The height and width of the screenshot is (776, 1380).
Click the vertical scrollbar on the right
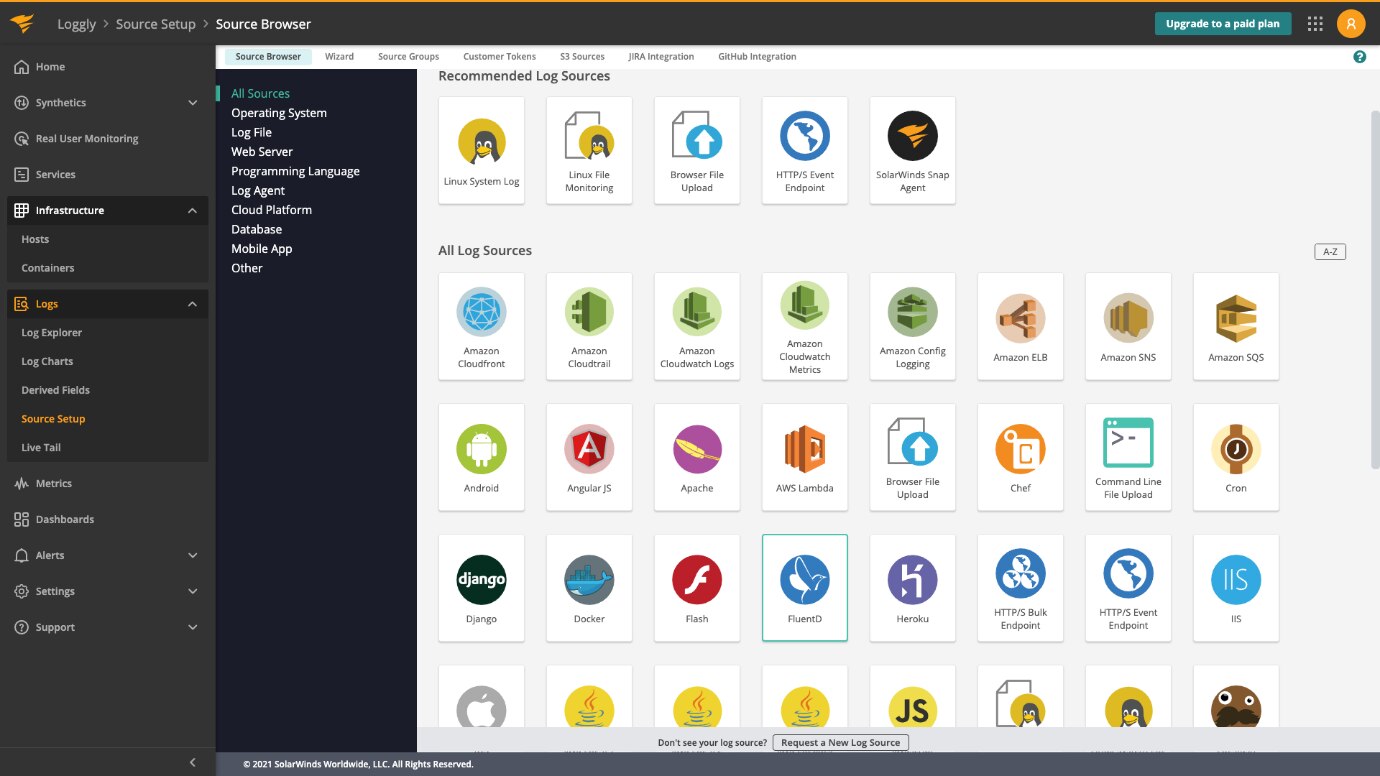(x=1374, y=250)
